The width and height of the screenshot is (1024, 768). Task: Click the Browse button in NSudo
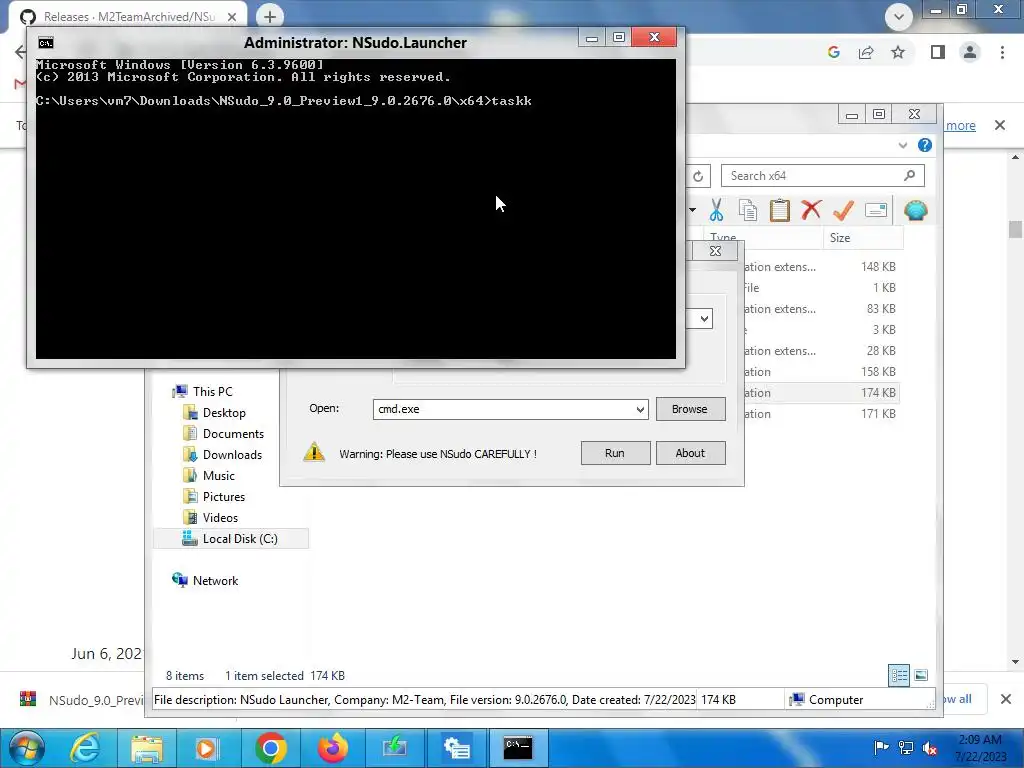pyautogui.click(x=690, y=409)
